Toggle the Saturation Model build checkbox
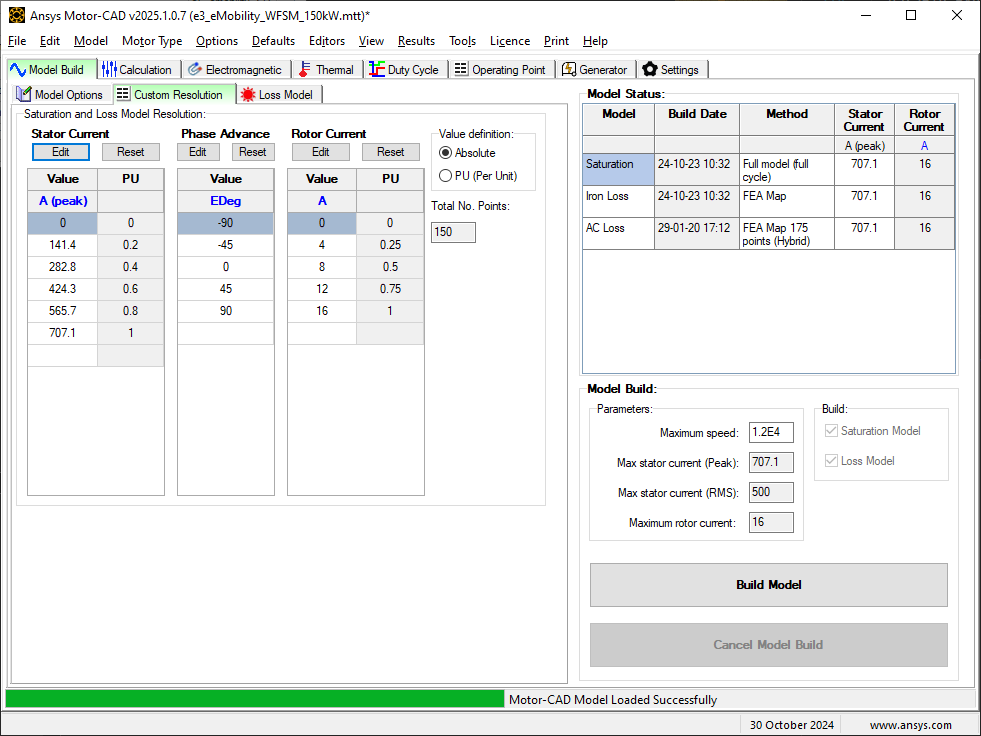 click(831, 431)
